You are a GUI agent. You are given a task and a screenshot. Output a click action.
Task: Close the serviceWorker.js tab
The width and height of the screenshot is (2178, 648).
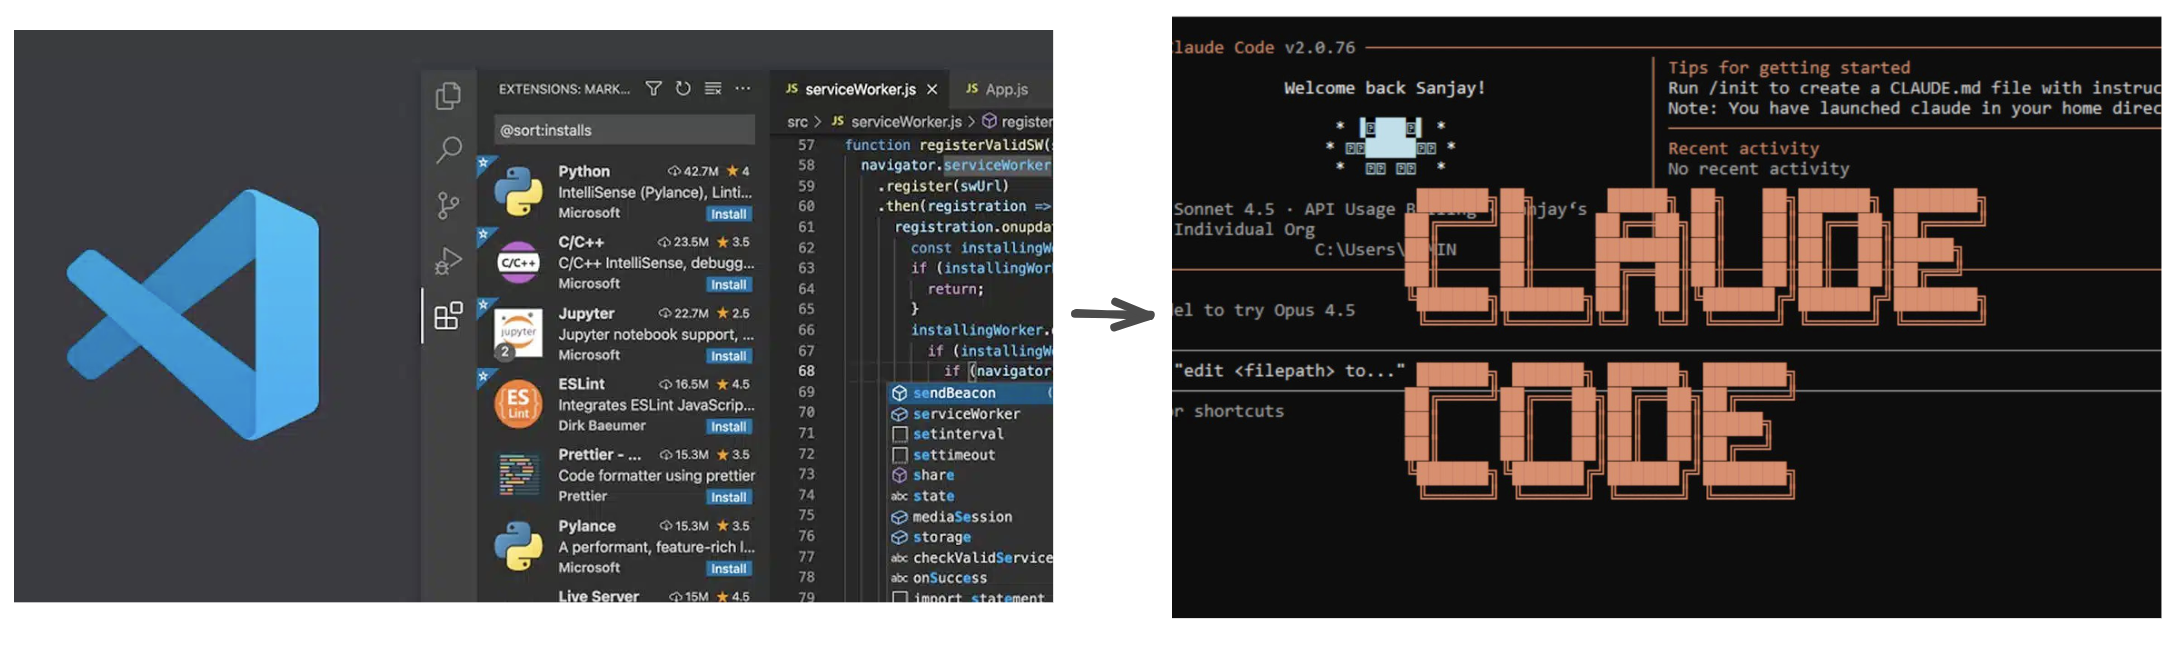pos(932,89)
